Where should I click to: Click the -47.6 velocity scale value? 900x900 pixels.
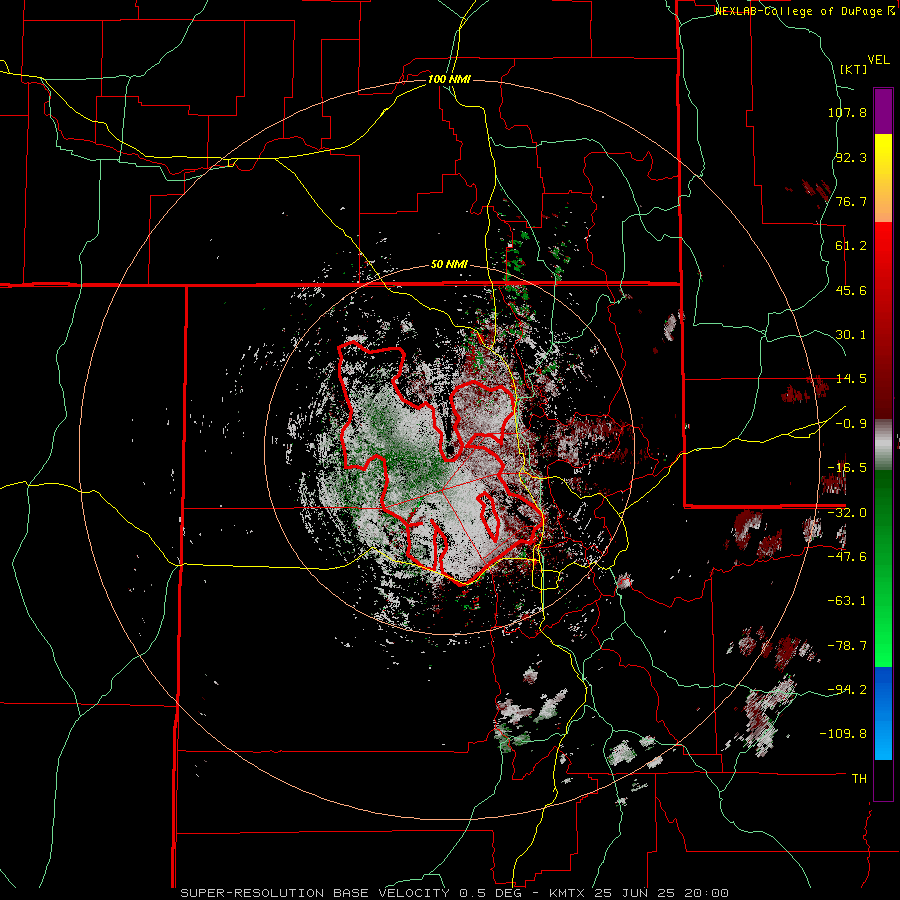click(x=847, y=557)
